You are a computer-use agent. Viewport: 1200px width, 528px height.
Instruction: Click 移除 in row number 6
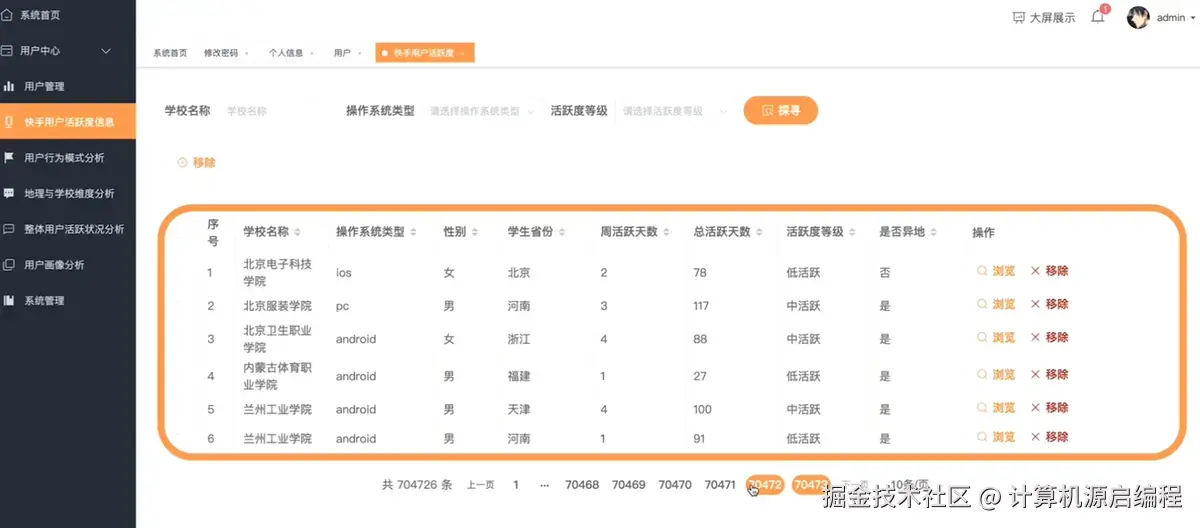(x=1049, y=437)
